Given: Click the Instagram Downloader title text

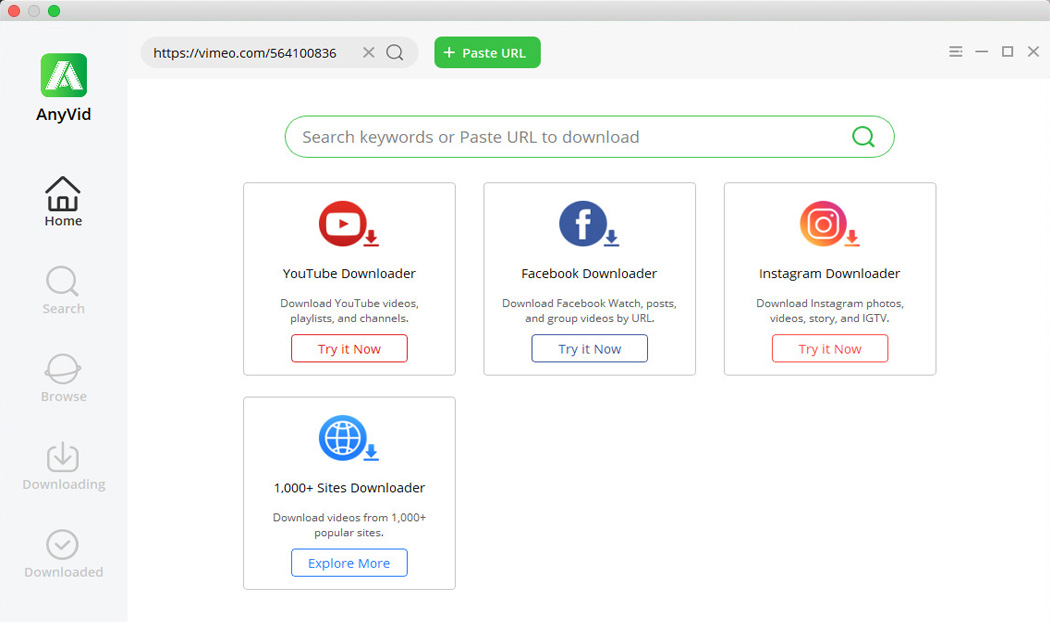Looking at the screenshot, I should pos(830,273).
